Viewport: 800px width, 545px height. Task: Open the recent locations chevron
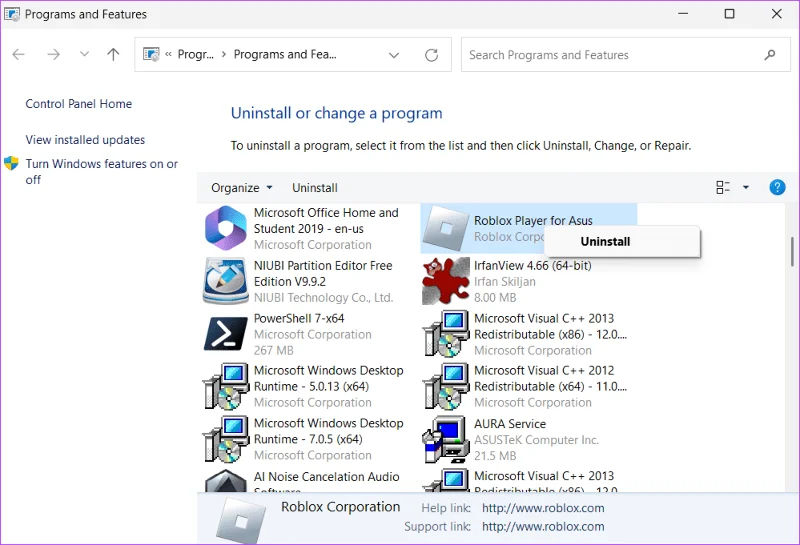(x=84, y=54)
